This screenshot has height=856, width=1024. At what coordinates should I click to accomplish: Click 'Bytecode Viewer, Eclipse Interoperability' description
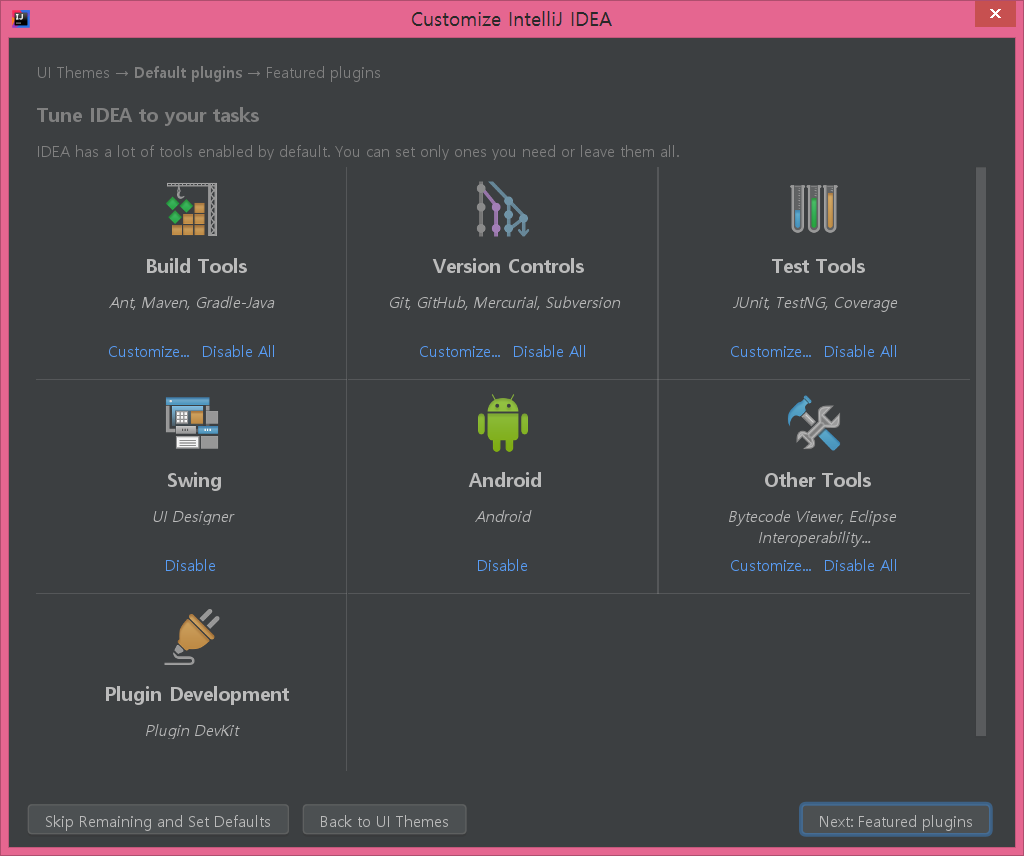(812, 528)
